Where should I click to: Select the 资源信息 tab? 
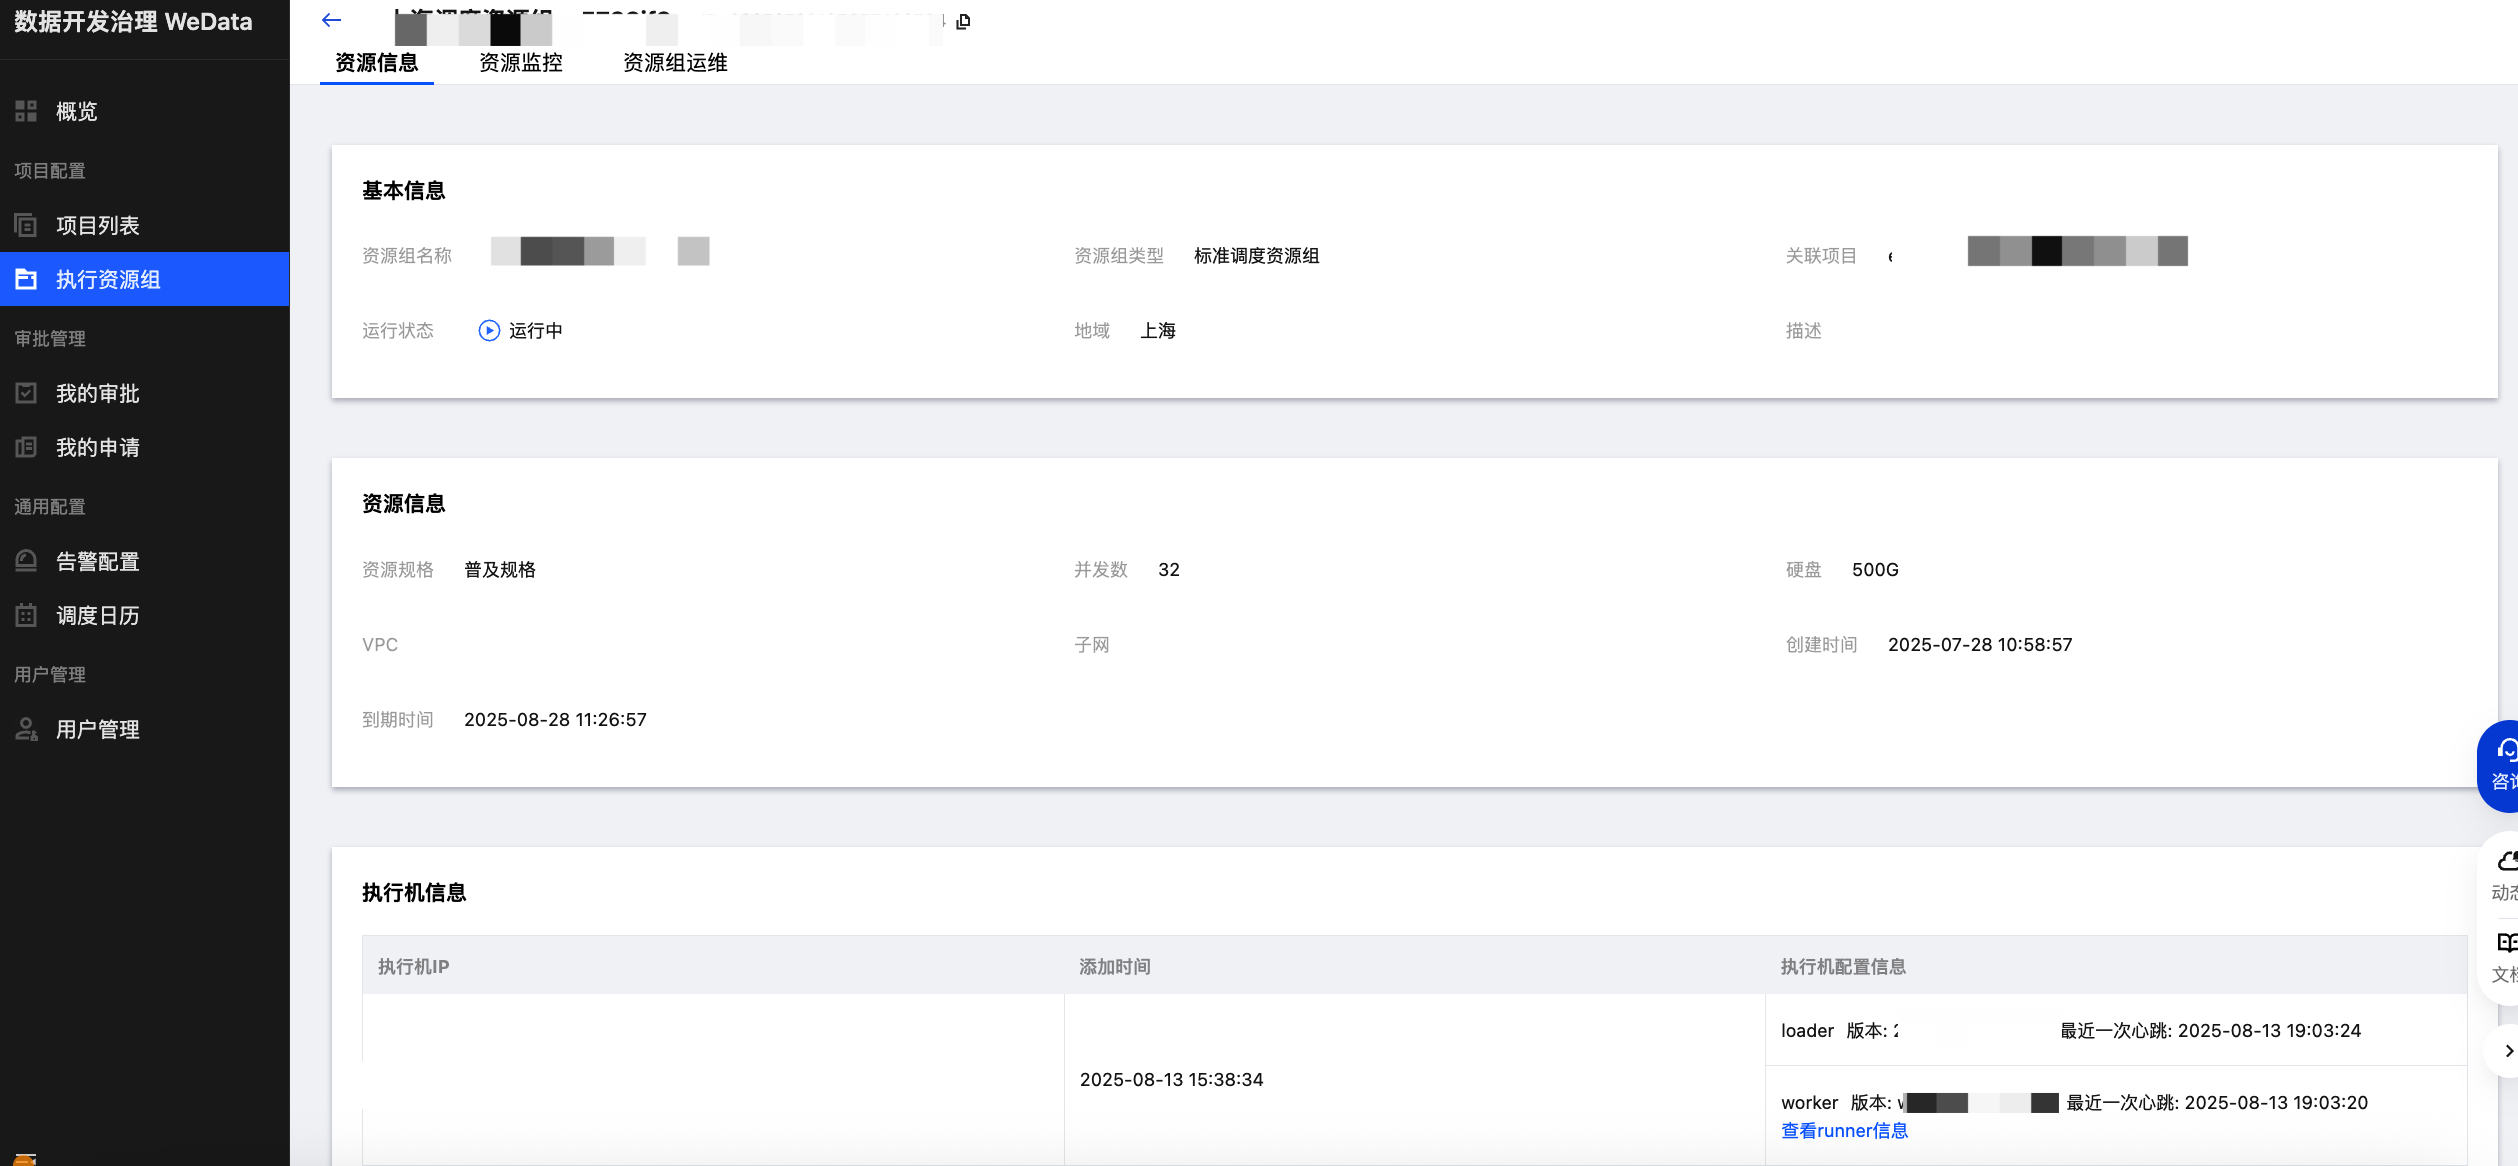[376, 63]
